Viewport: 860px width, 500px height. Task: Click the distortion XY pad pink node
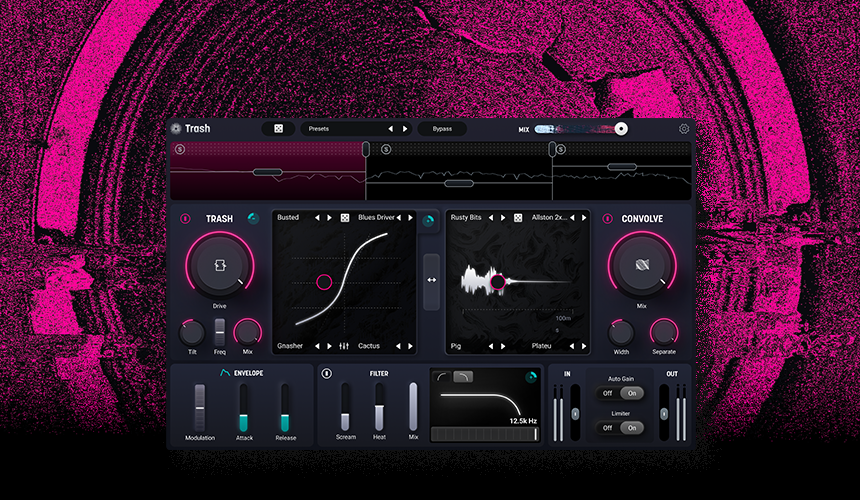[324, 282]
